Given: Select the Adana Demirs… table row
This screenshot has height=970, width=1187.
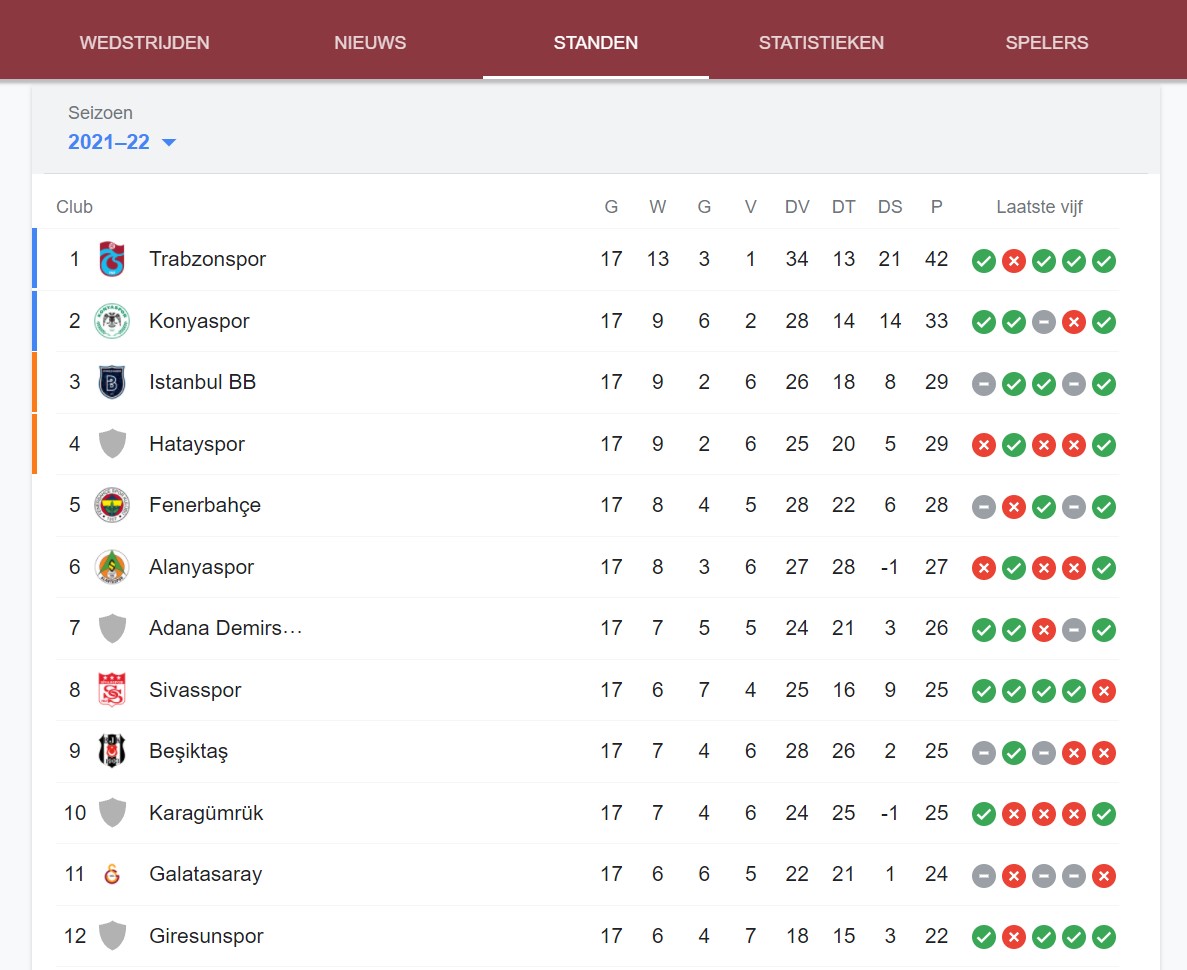Looking at the screenshot, I should click(x=587, y=628).
